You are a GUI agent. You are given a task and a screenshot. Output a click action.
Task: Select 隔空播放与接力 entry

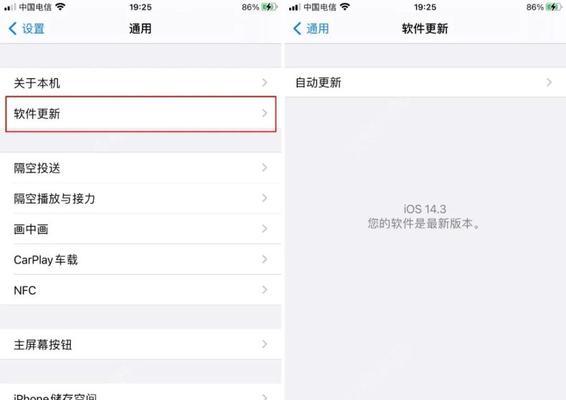(x=141, y=198)
